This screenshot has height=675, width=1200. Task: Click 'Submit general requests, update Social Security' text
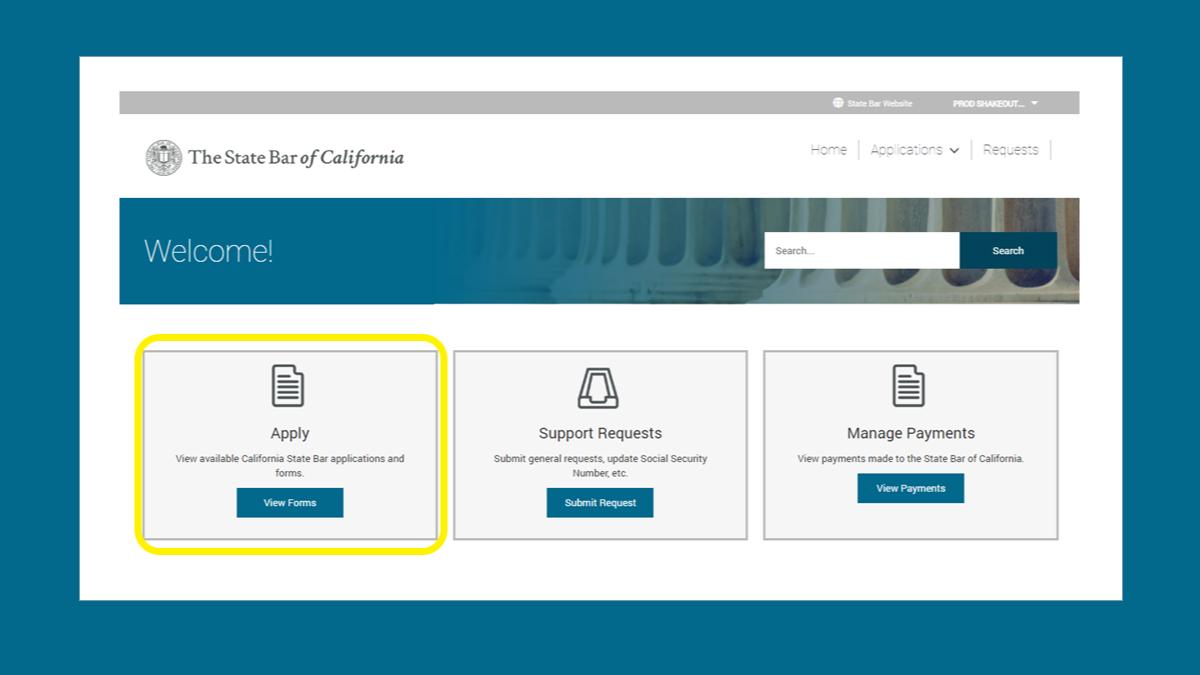pos(600,466)
